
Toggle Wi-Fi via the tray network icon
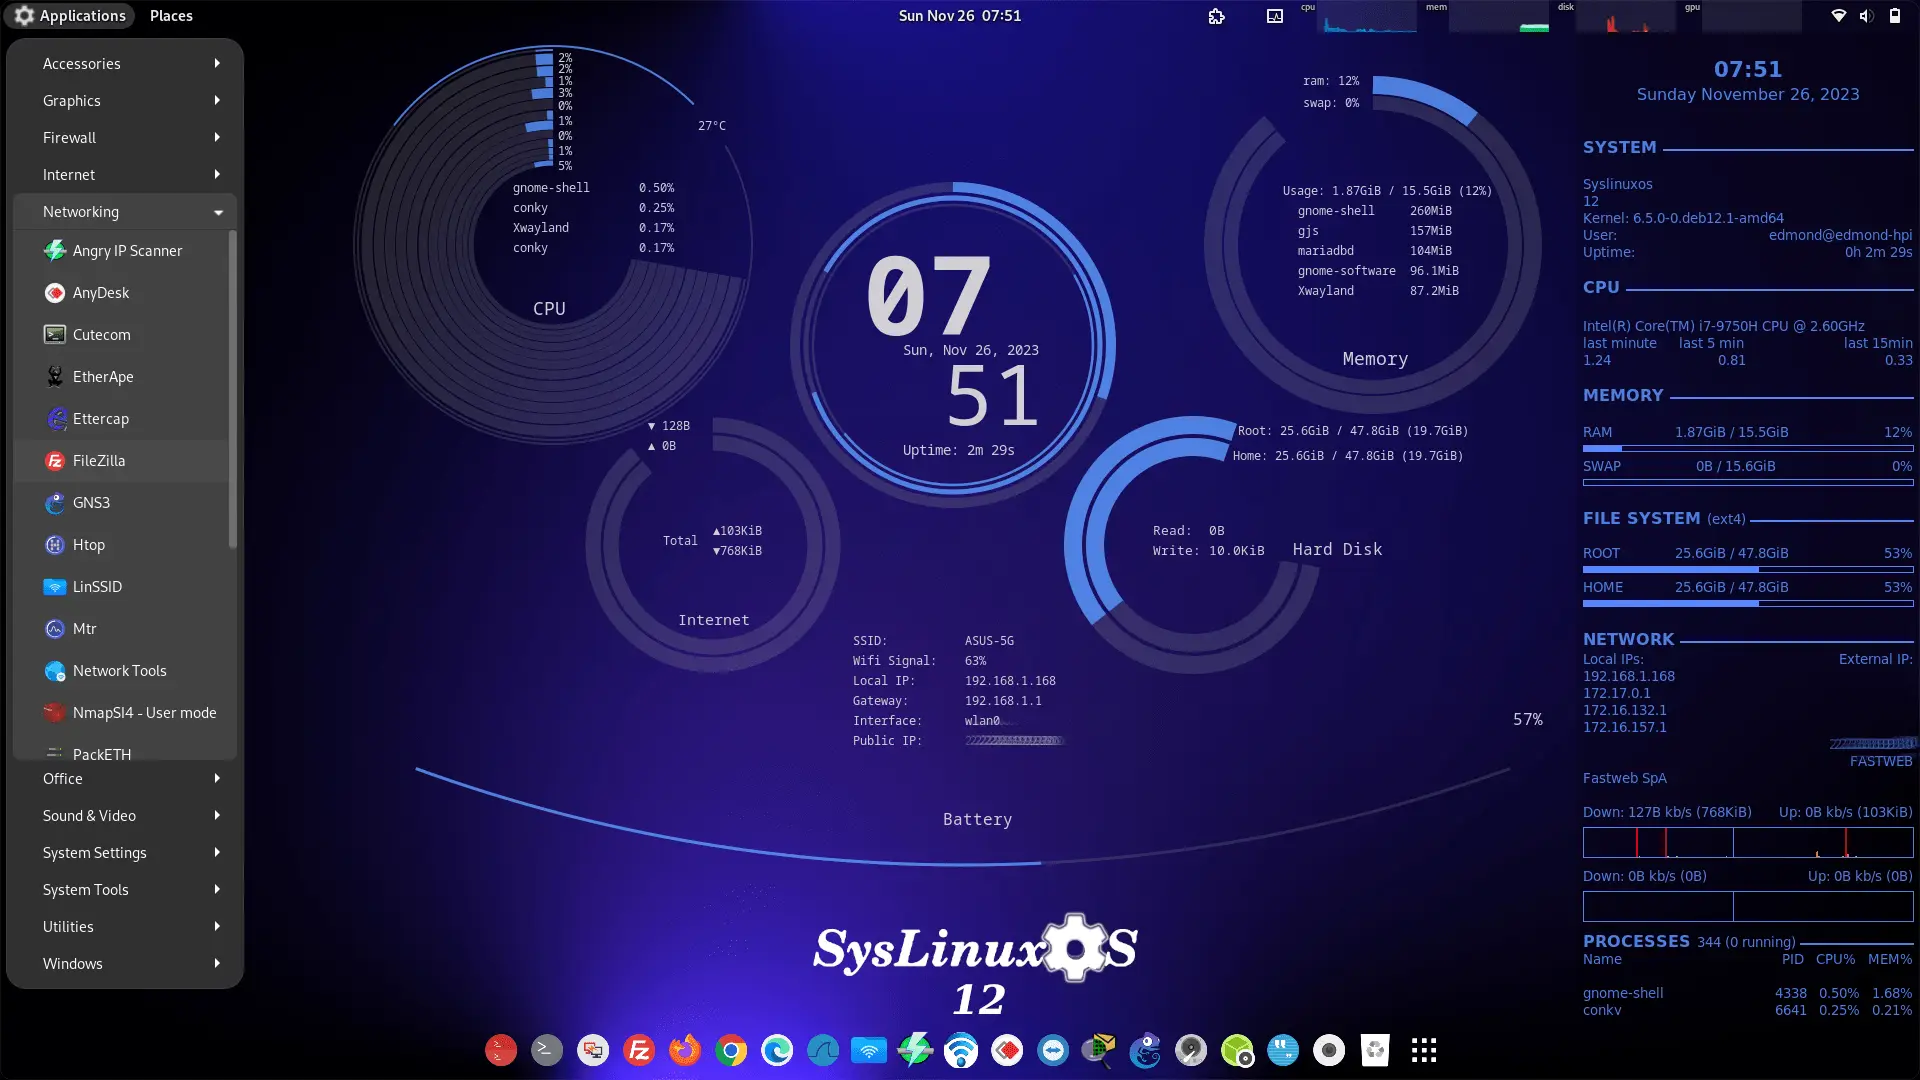point(1838,15)
